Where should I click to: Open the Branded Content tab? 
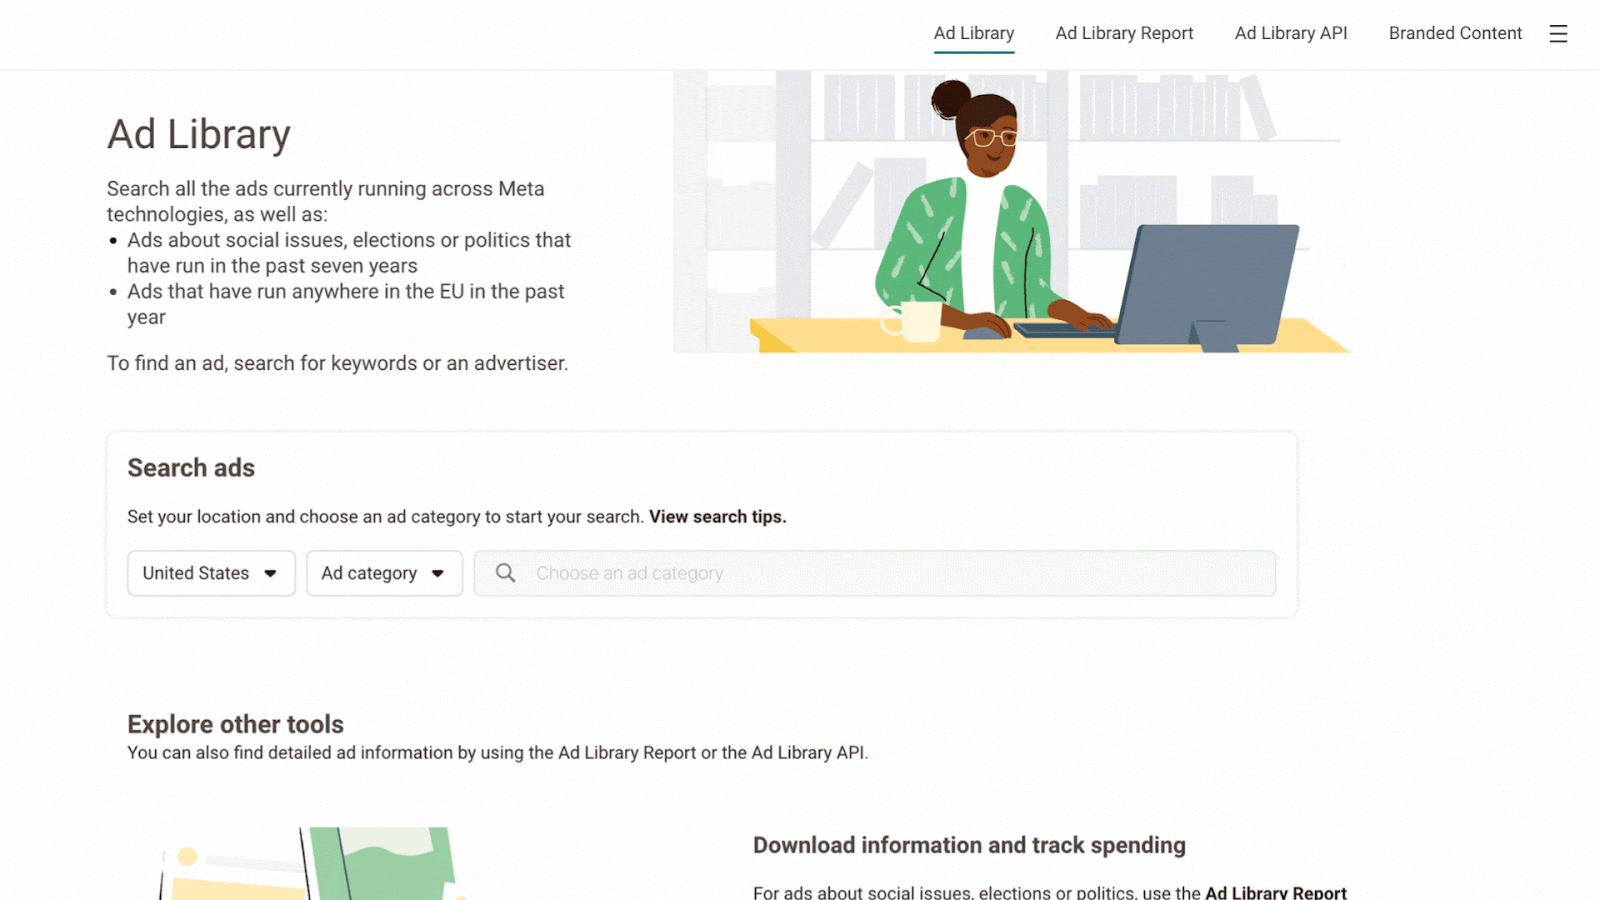[x=1455, y=33]
